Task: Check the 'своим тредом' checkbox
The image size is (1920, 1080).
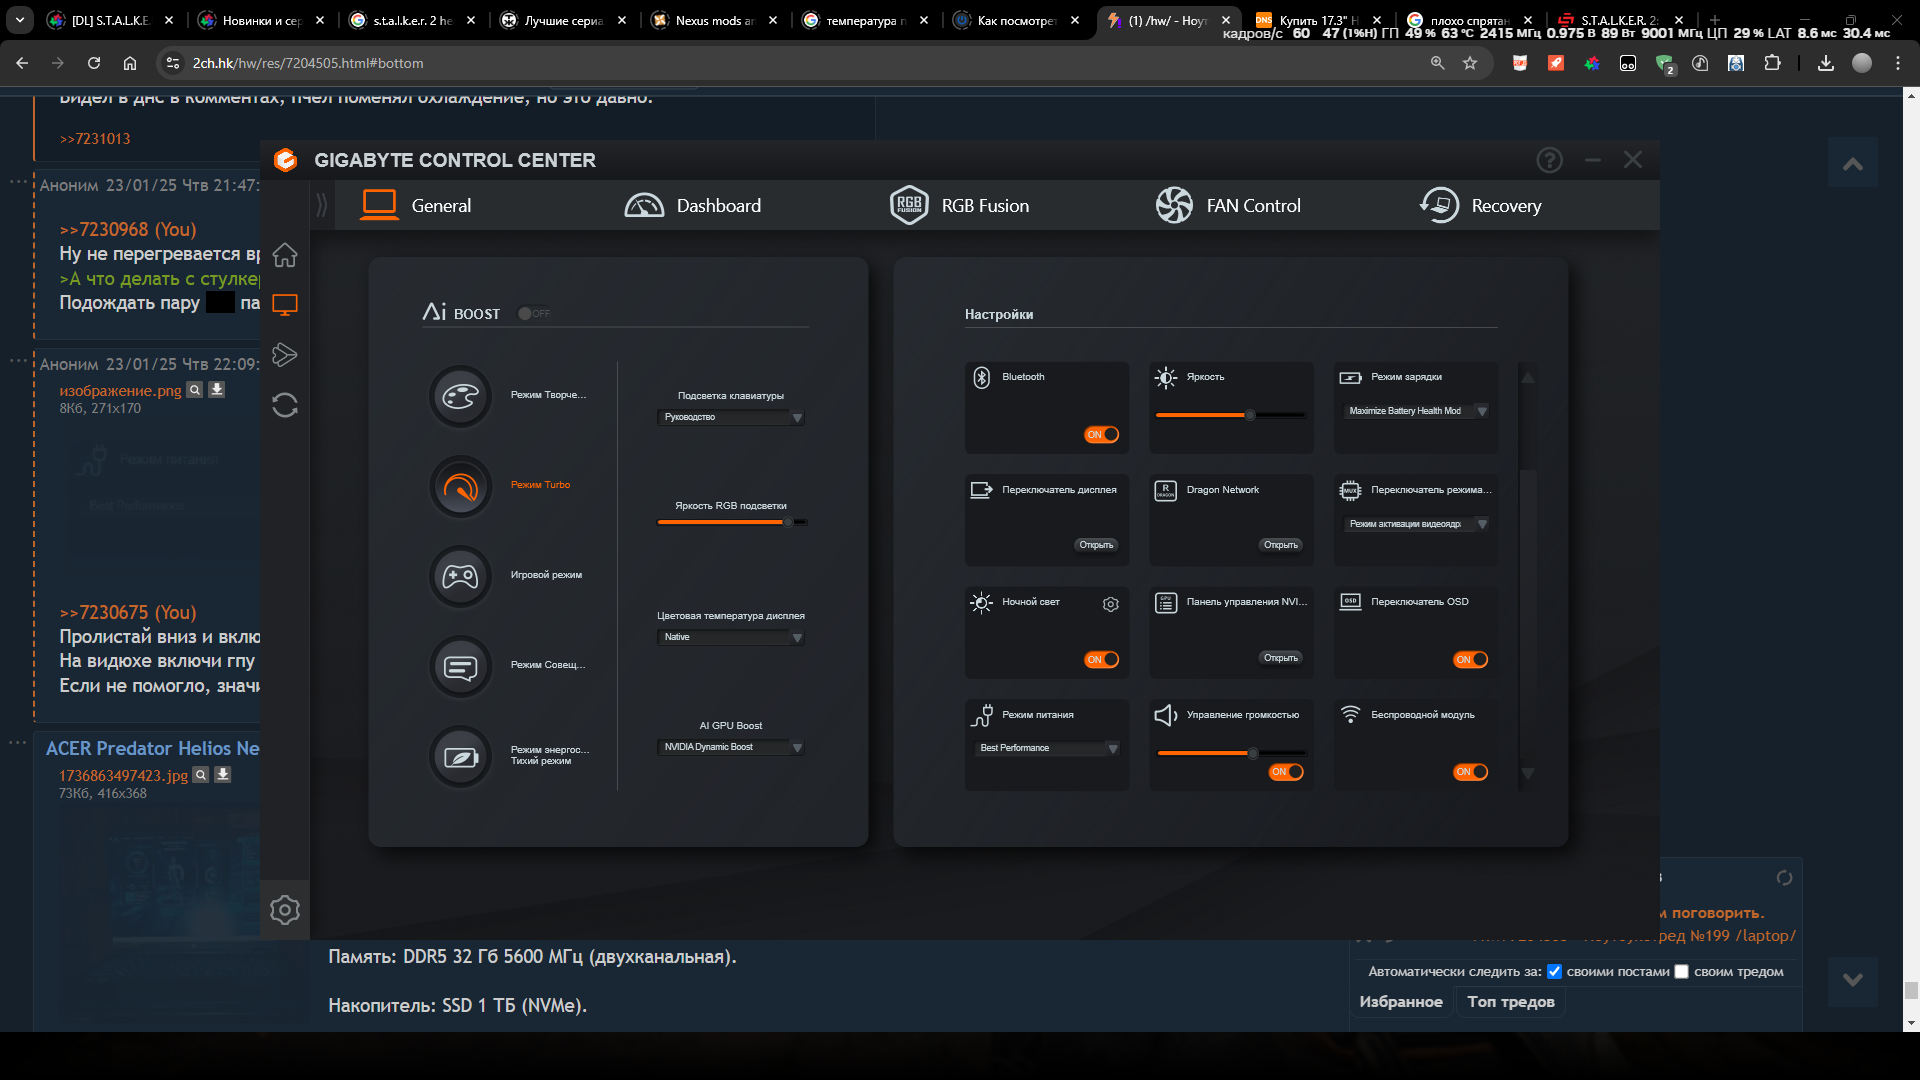Action: (1681, 972)
